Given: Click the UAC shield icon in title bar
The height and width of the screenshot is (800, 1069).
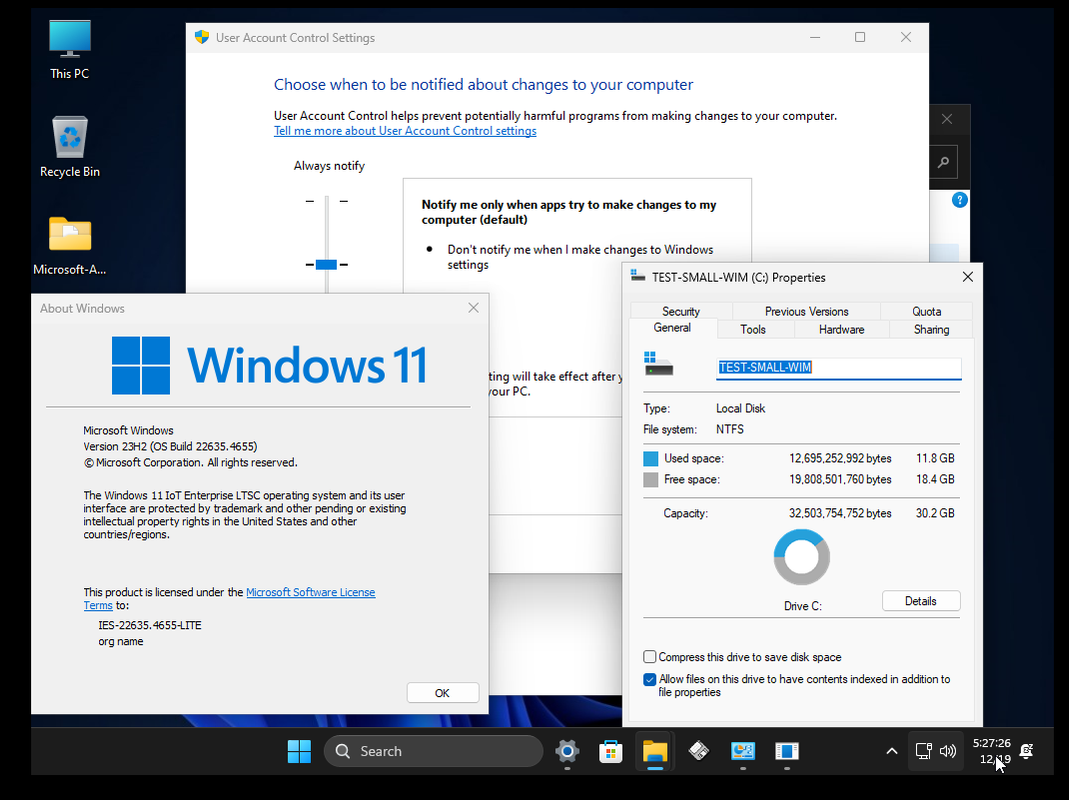Looking at the screenshot, I should pyautogui.click(x=201, y=38).
